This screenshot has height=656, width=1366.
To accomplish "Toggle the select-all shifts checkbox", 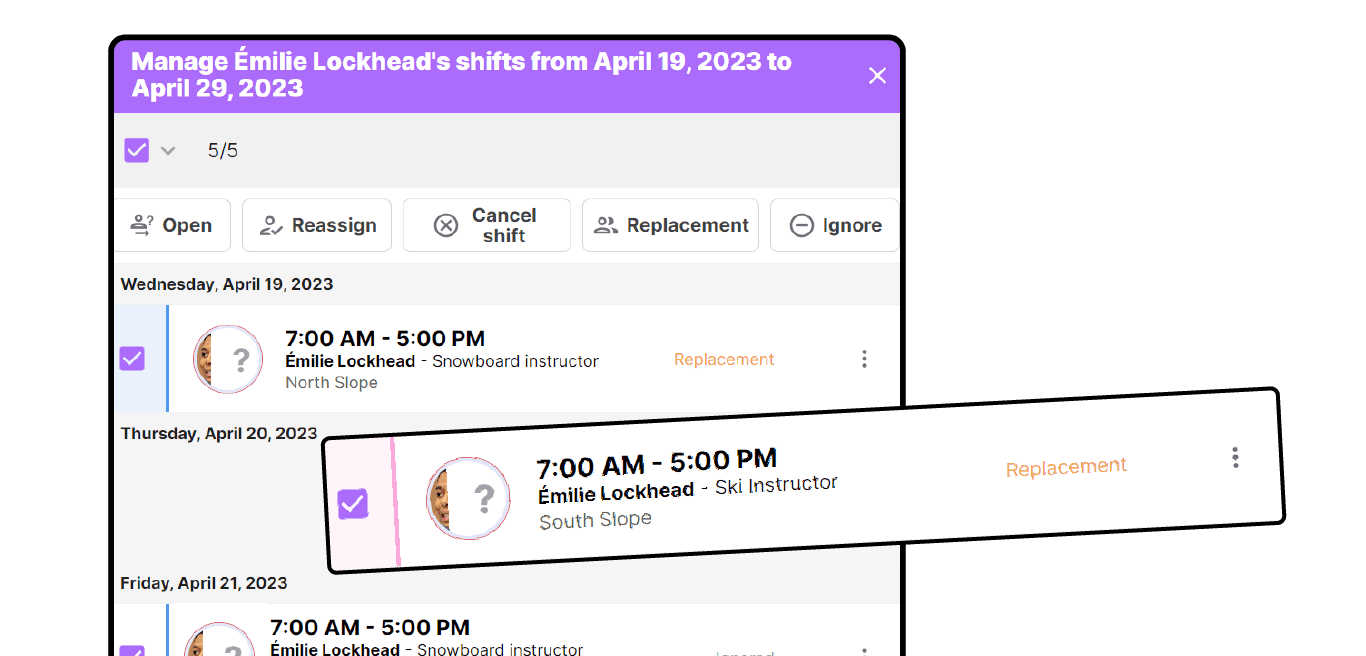I will pos(137,150).
